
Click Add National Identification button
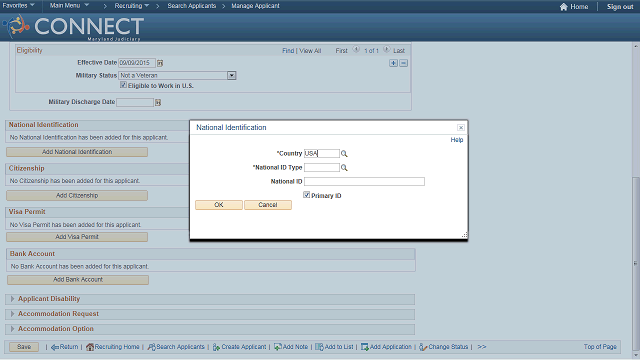(77, 152)
